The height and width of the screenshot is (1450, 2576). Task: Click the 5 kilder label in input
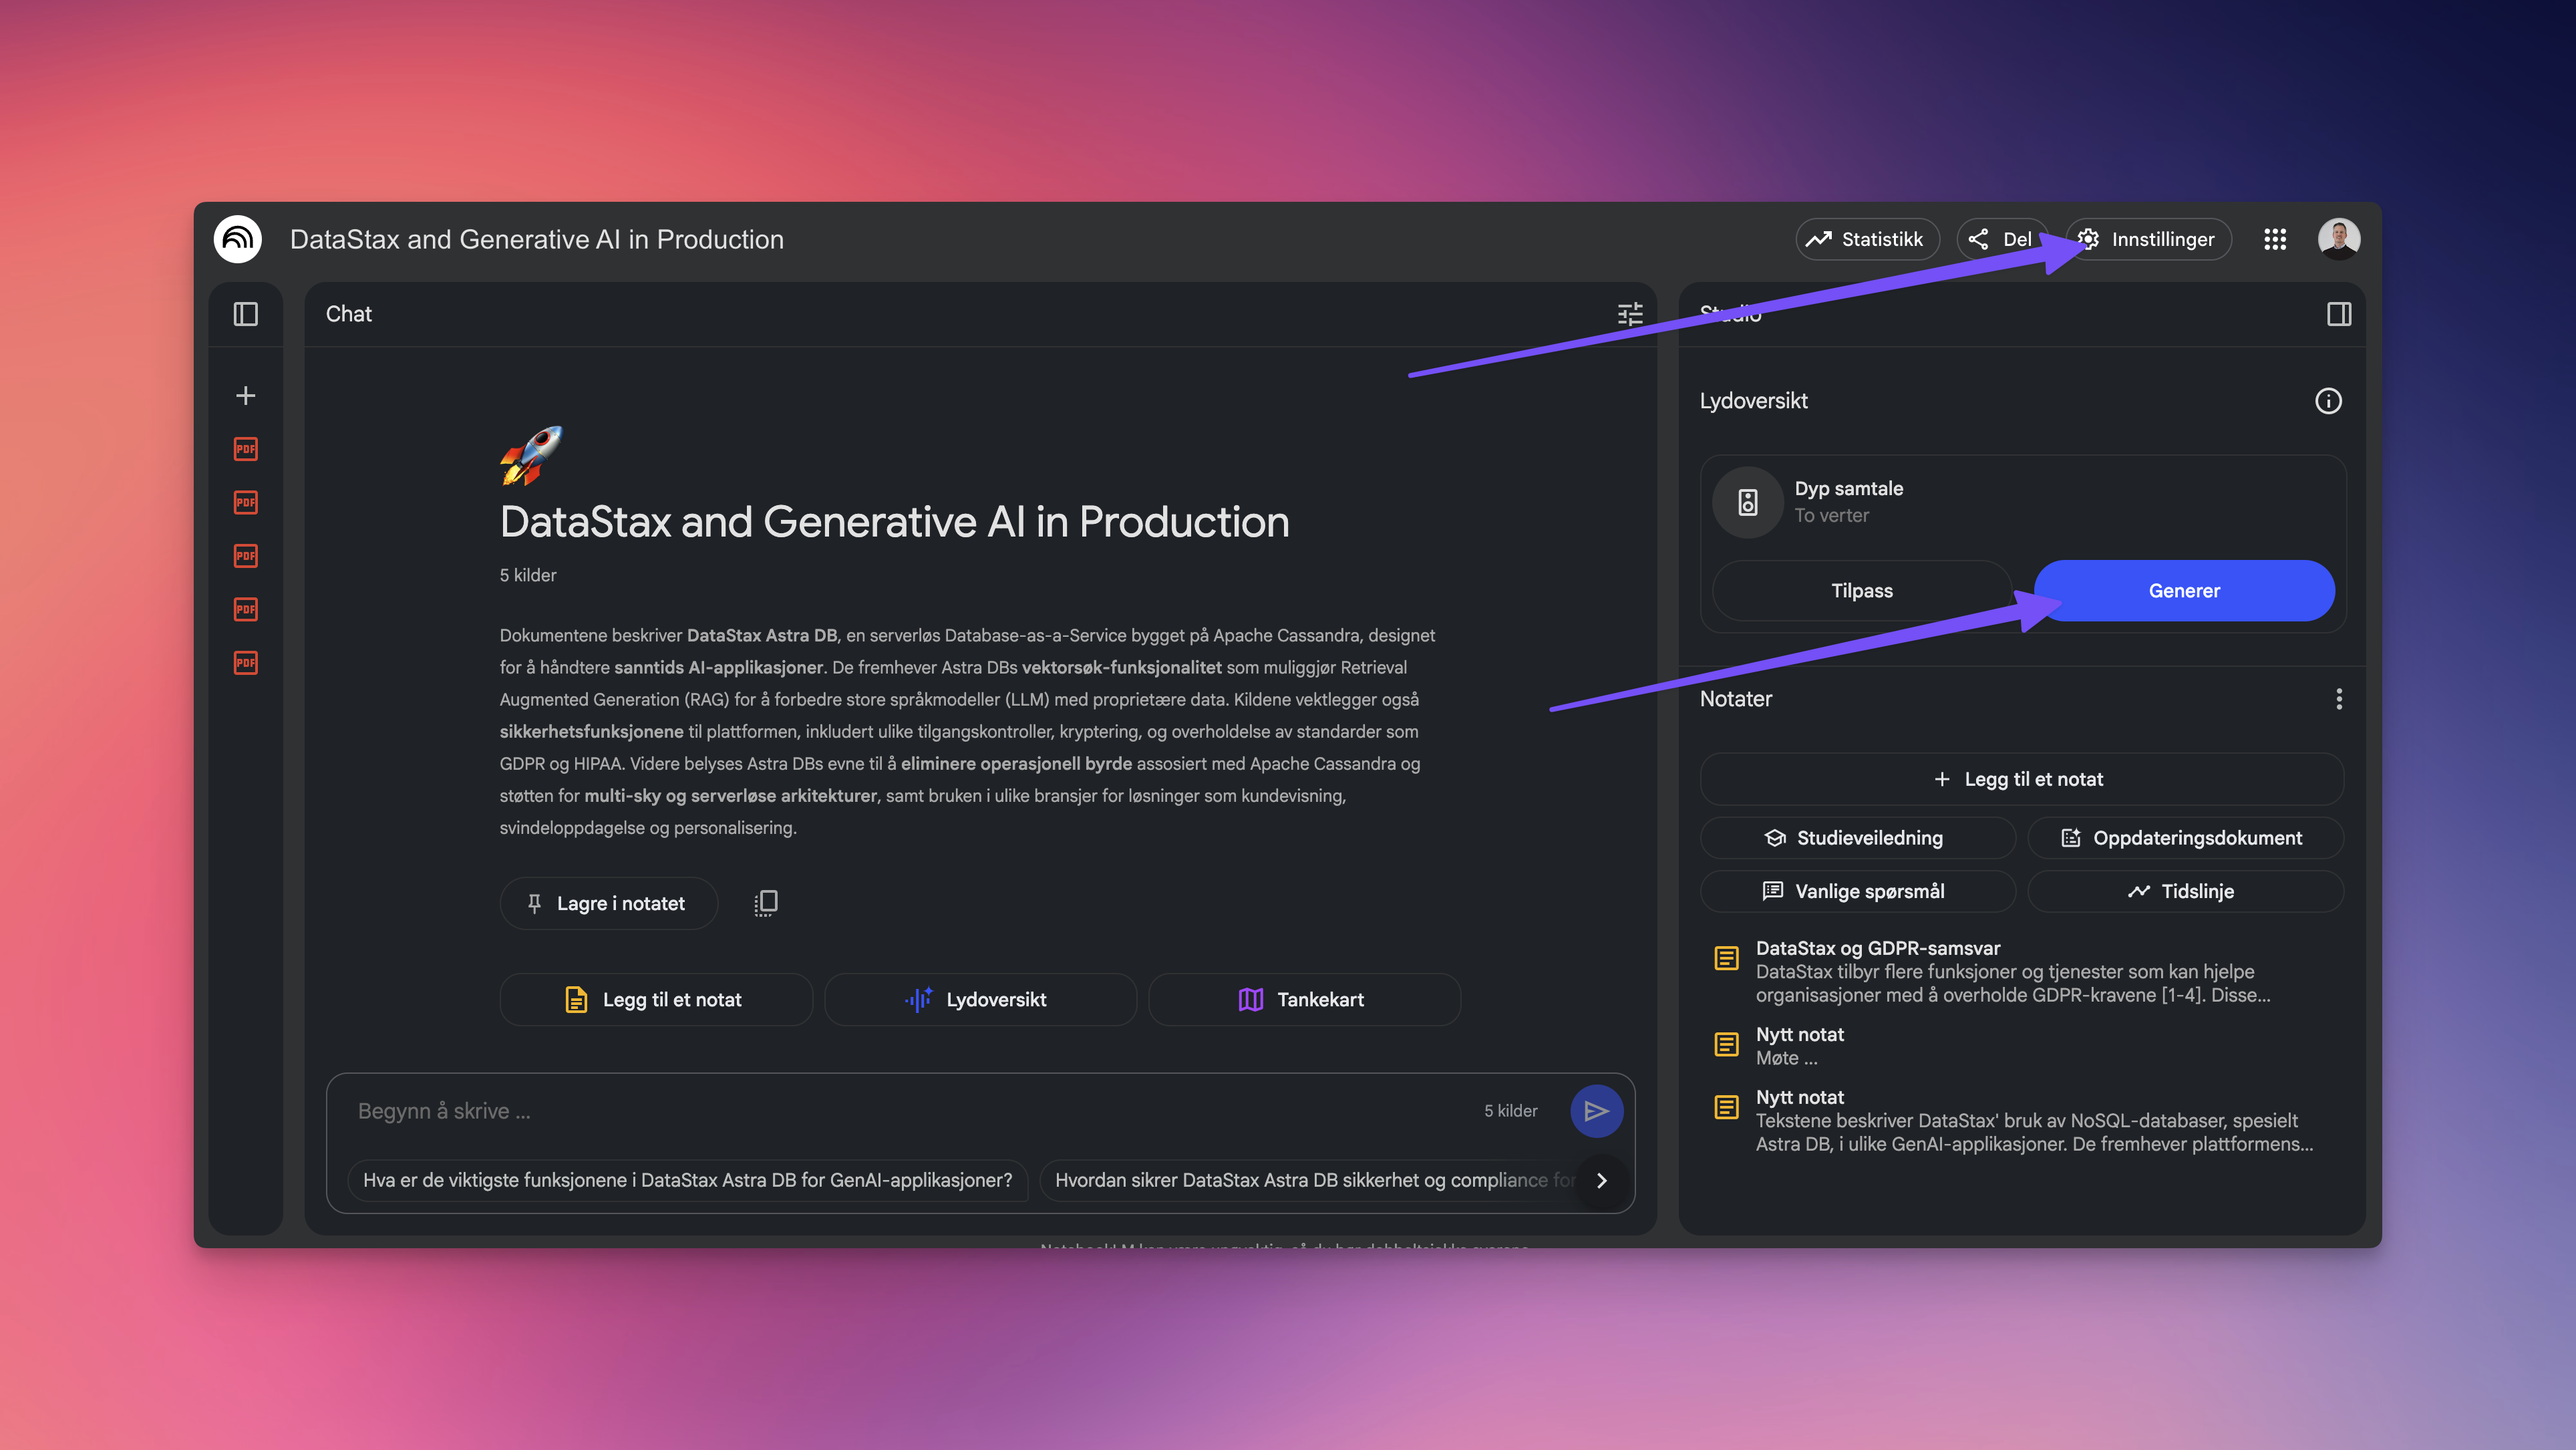tap(1510, 1111)
